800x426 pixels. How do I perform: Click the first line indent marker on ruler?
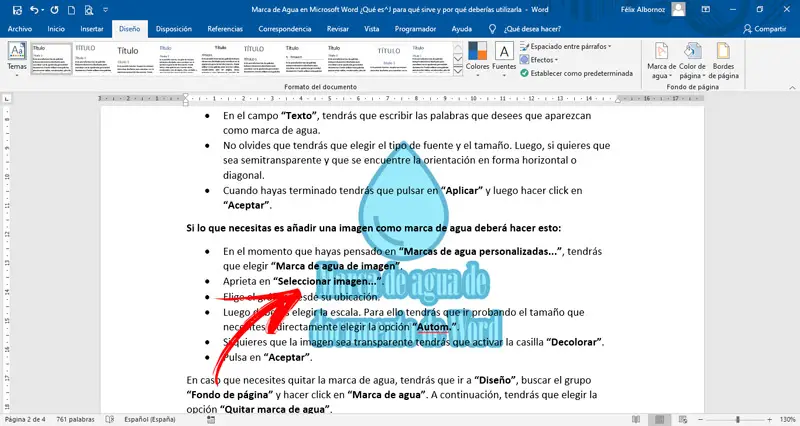[186, 96]
